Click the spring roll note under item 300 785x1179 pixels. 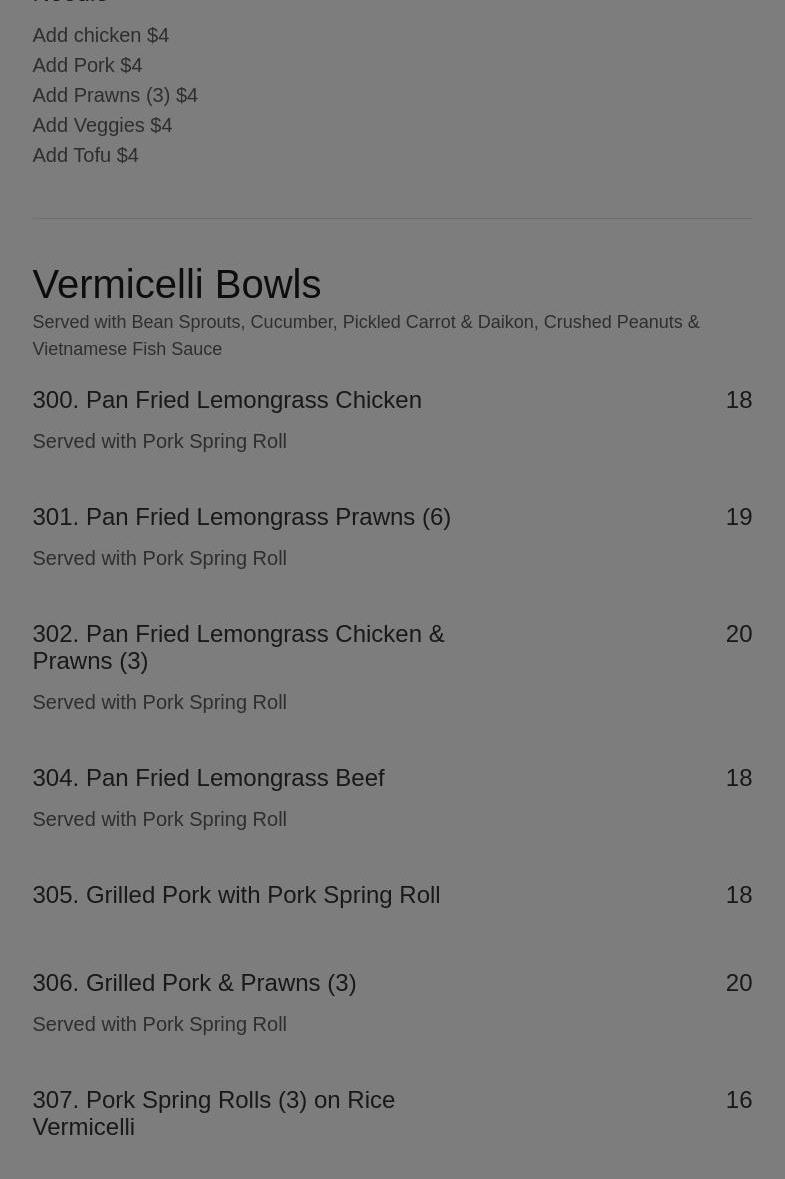click(x=159, y=441)
